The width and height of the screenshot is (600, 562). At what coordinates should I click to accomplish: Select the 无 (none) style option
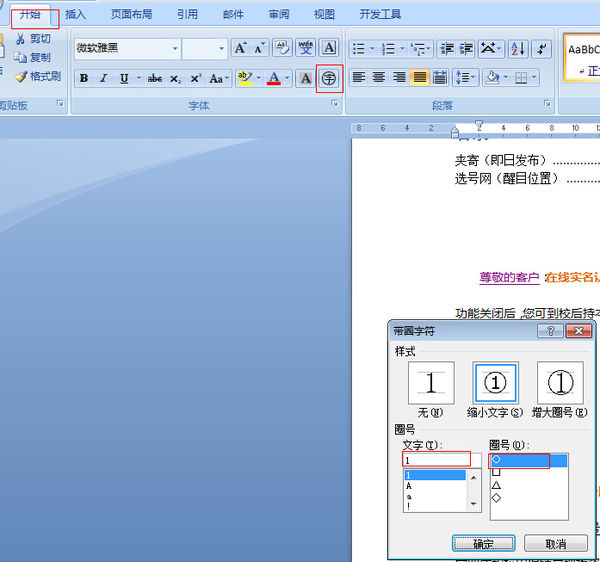tap(431, 384)
